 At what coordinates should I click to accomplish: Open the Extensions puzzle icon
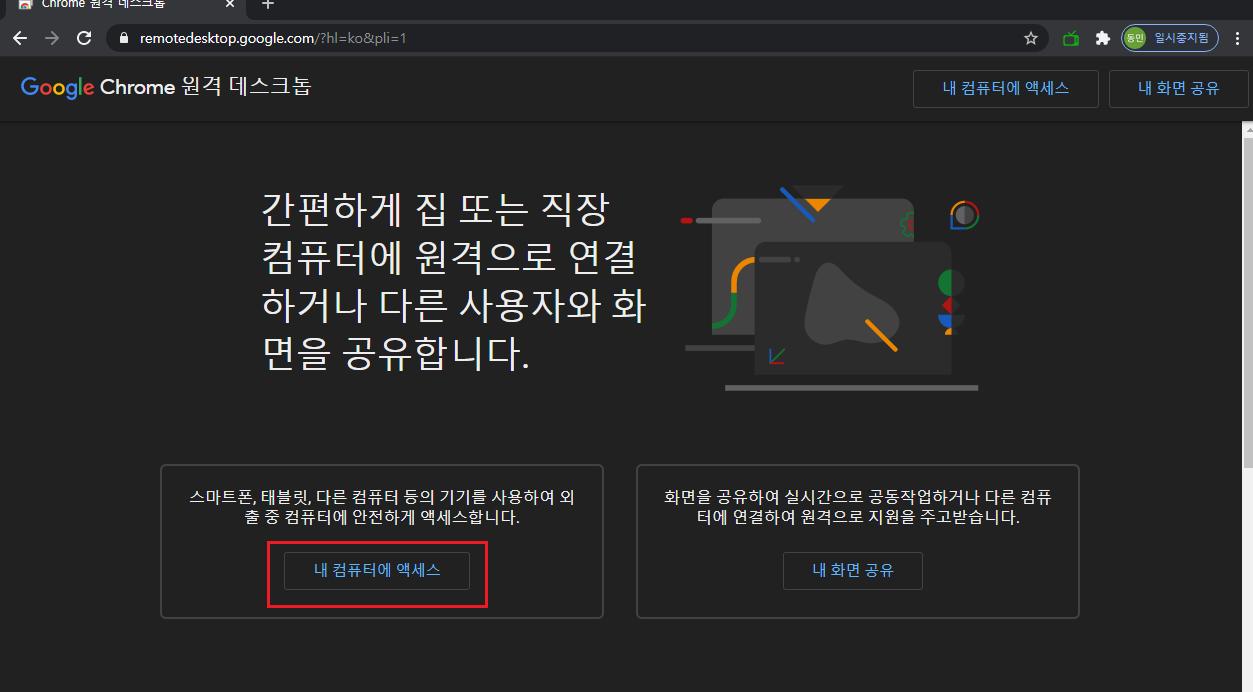[1103, 38]
